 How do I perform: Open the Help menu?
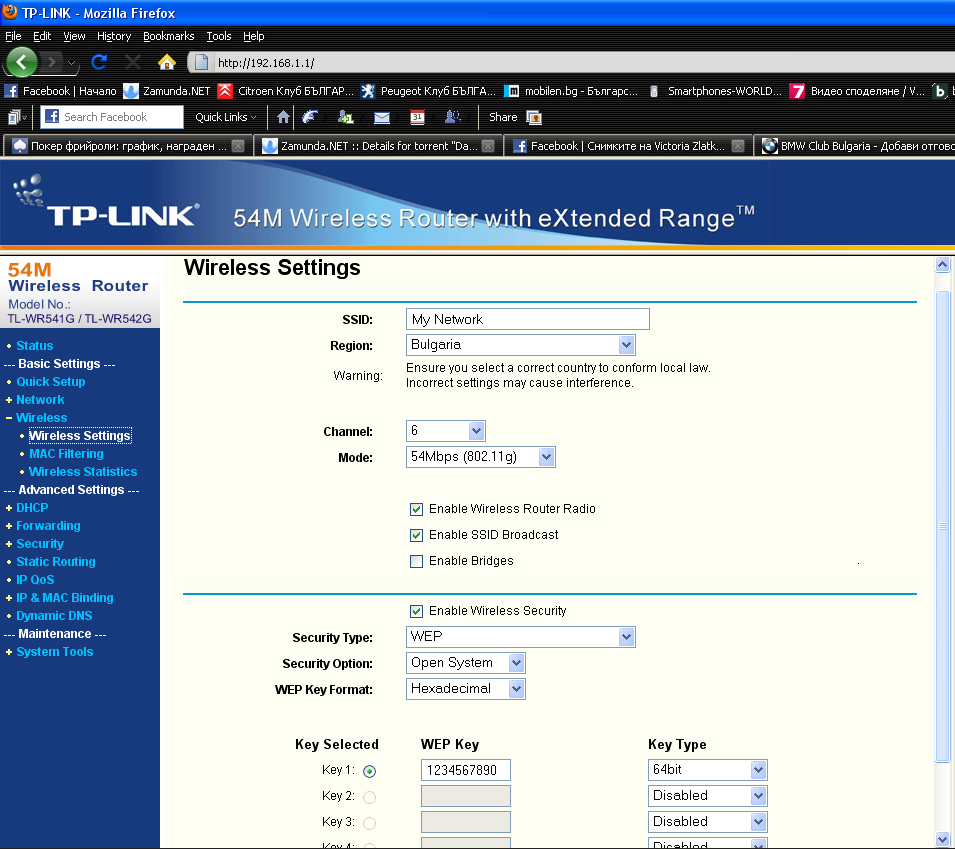(x=253, y=36)
